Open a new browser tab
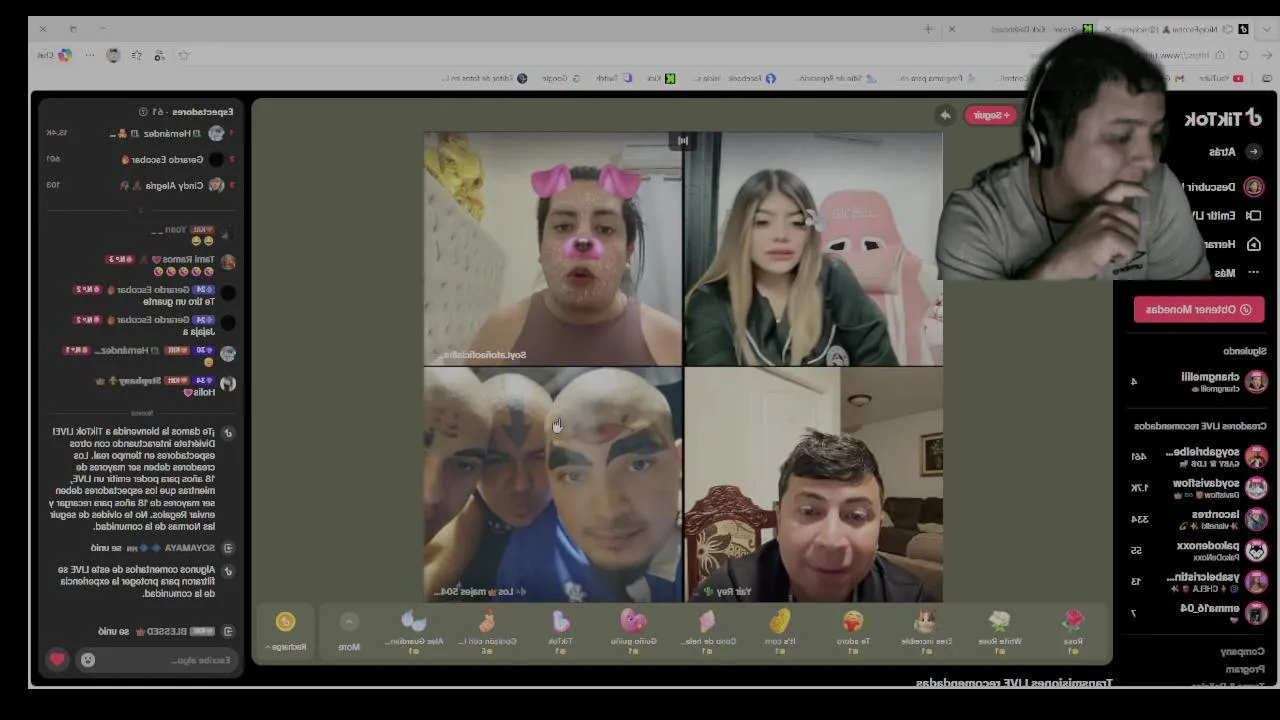1280x720 pixels. tap(928, 29)
